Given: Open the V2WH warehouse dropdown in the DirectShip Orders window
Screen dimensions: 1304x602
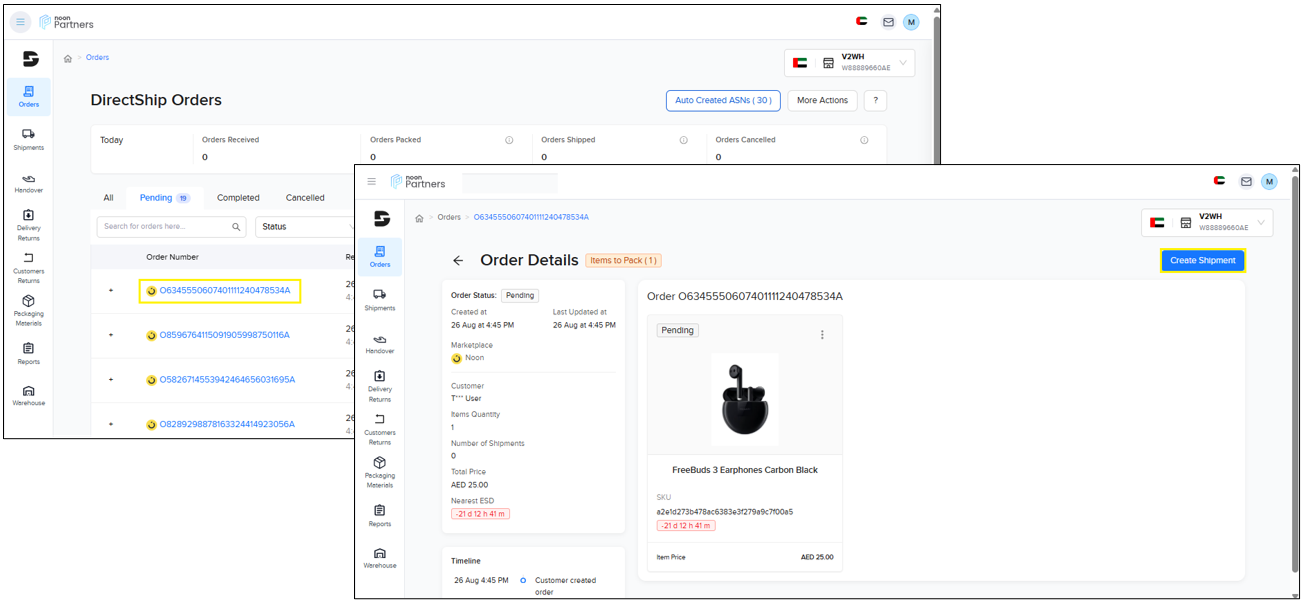Looking at the screenshot, I should click(850, 63).
